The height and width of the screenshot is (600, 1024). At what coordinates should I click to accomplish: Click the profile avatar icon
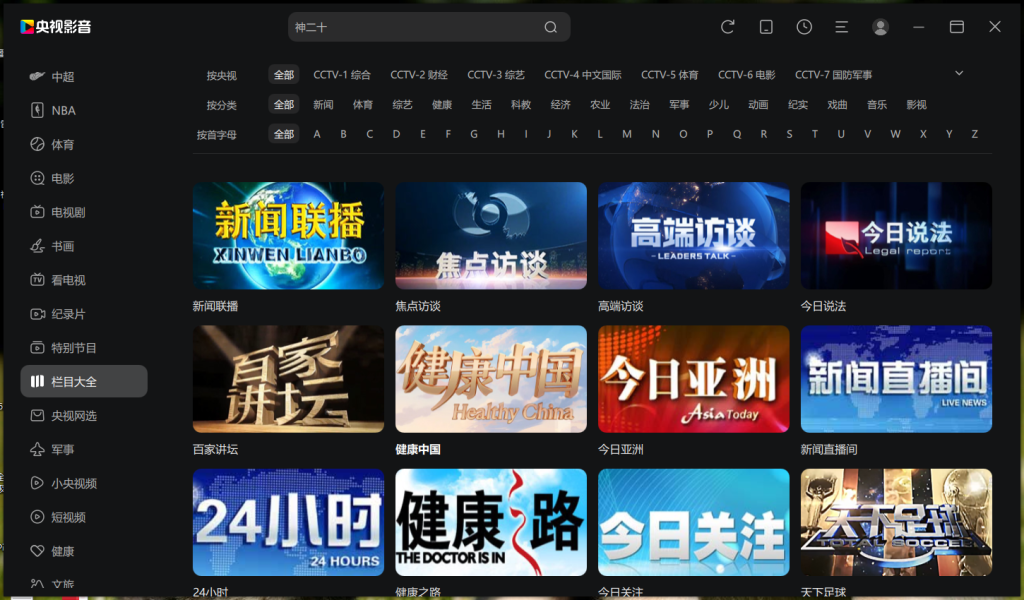pos(880,27)
